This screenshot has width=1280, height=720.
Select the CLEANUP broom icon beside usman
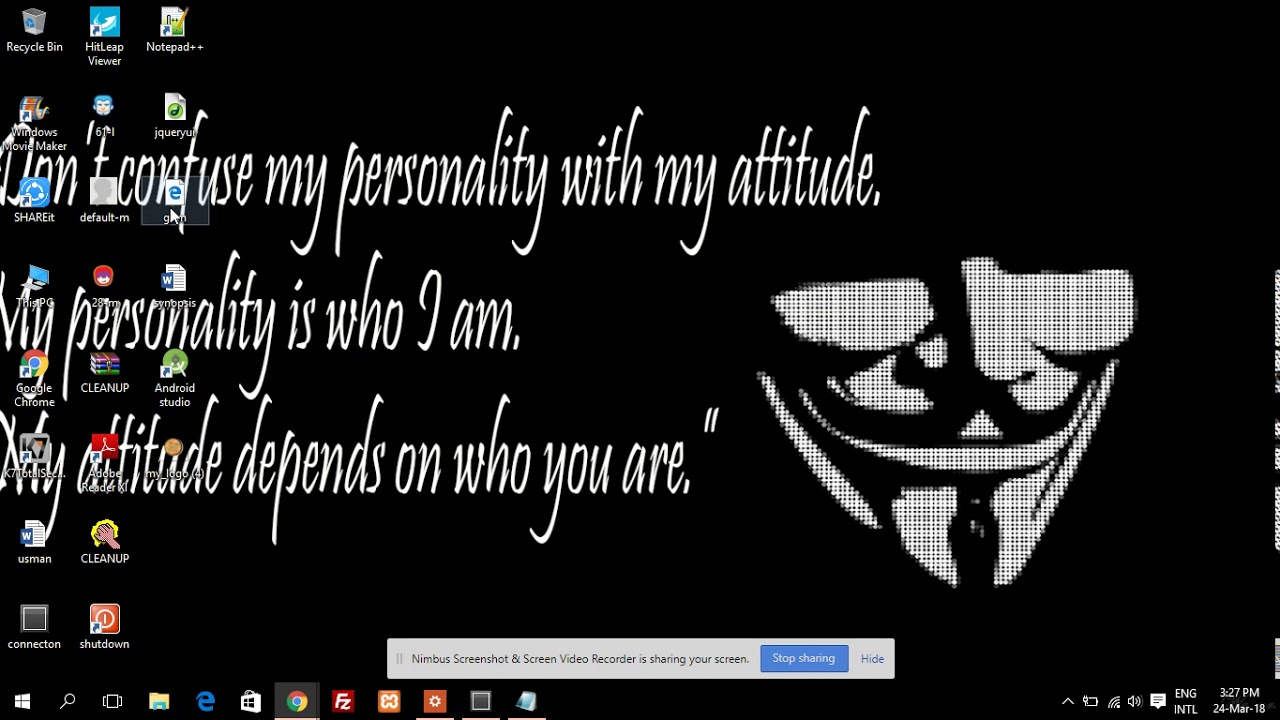pos(104,543)
